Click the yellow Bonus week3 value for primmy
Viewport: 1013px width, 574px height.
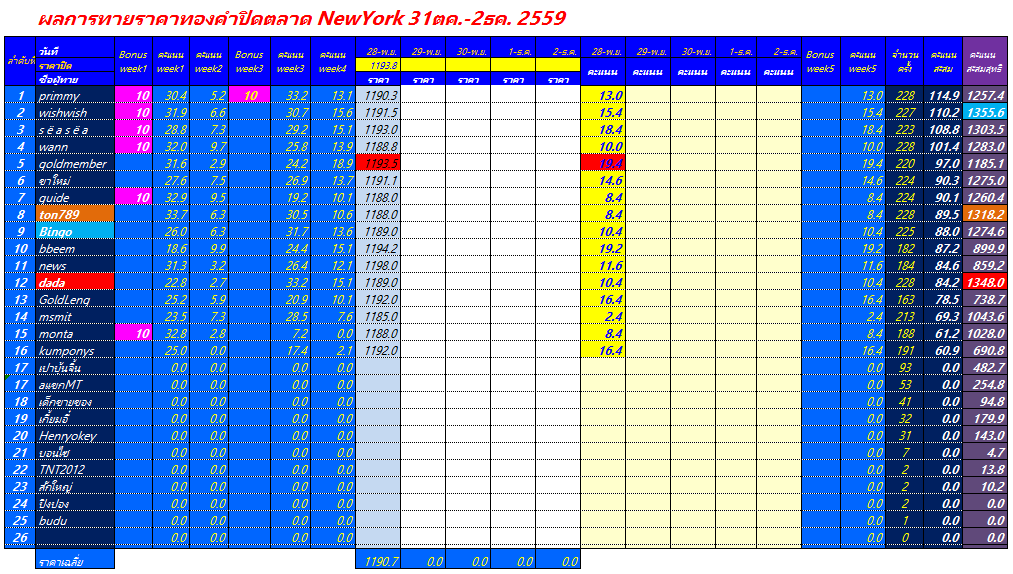point(249,96)
